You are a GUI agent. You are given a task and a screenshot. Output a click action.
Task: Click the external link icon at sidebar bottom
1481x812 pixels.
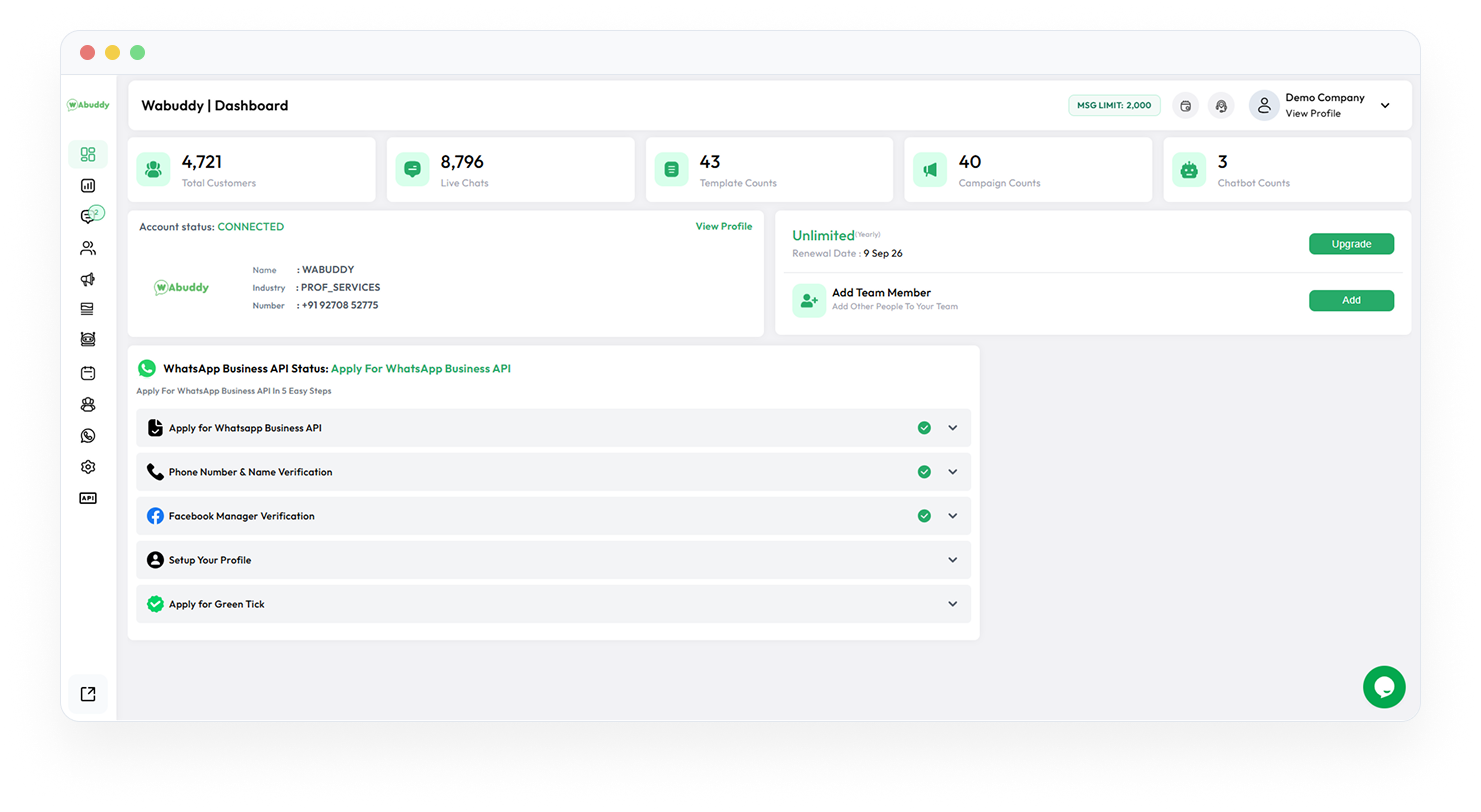coord(88,692)
